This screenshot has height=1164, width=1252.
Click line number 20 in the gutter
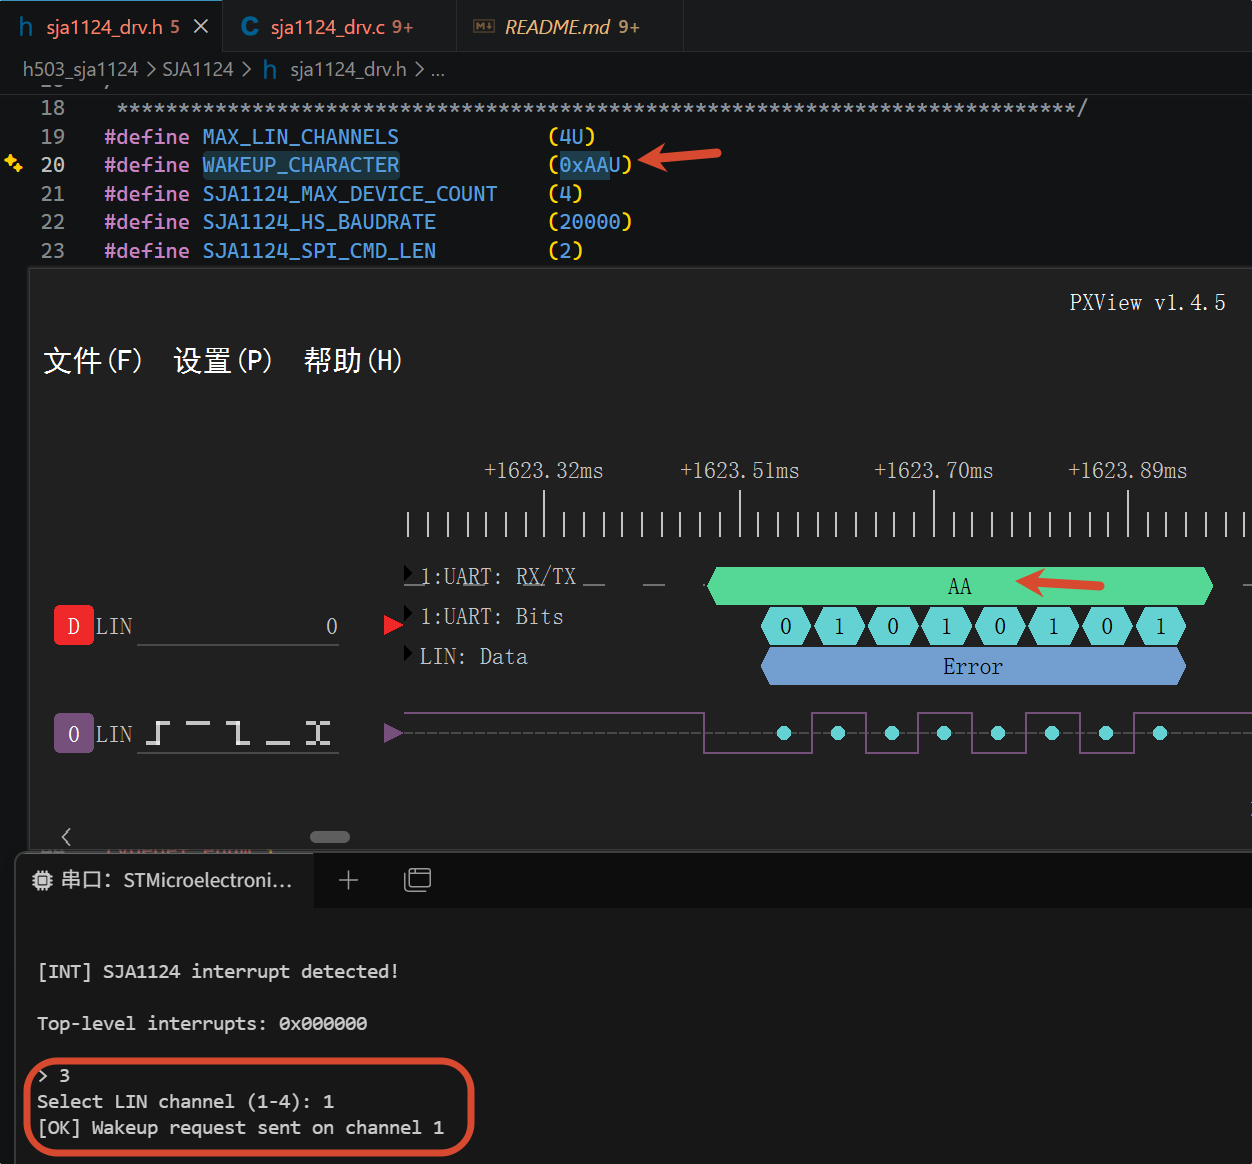click(x=53, y=165)
